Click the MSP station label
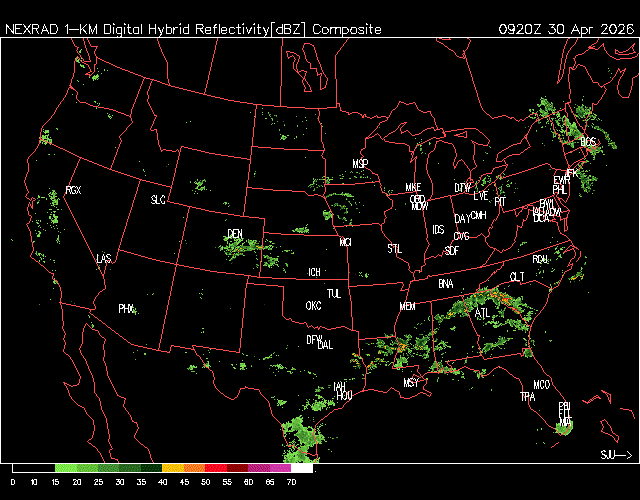Image resolution: width=640 pixels, height=500 pixels. click(x=360, y=163)
